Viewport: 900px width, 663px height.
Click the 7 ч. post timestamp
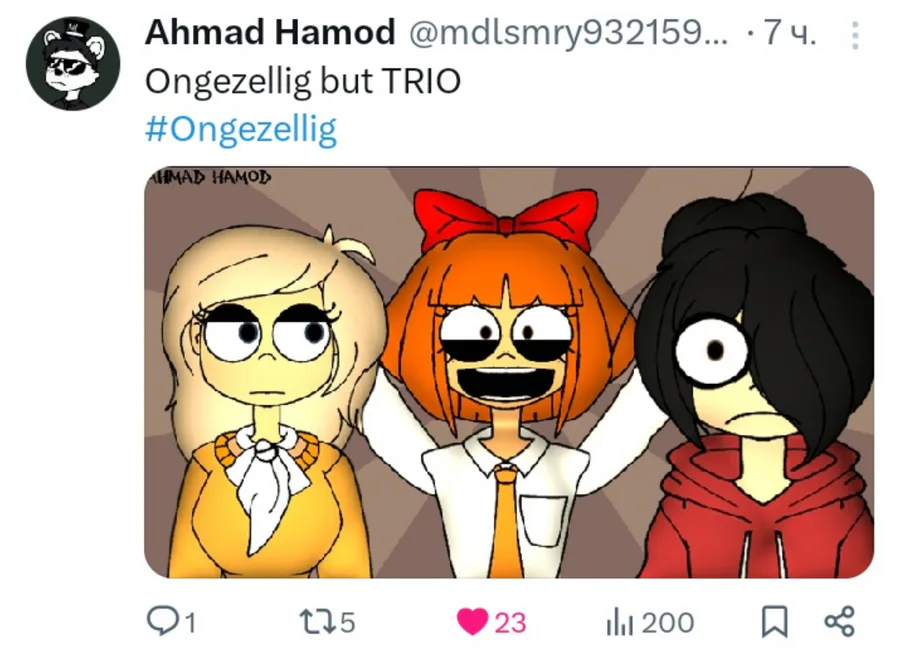click(790, 33)
